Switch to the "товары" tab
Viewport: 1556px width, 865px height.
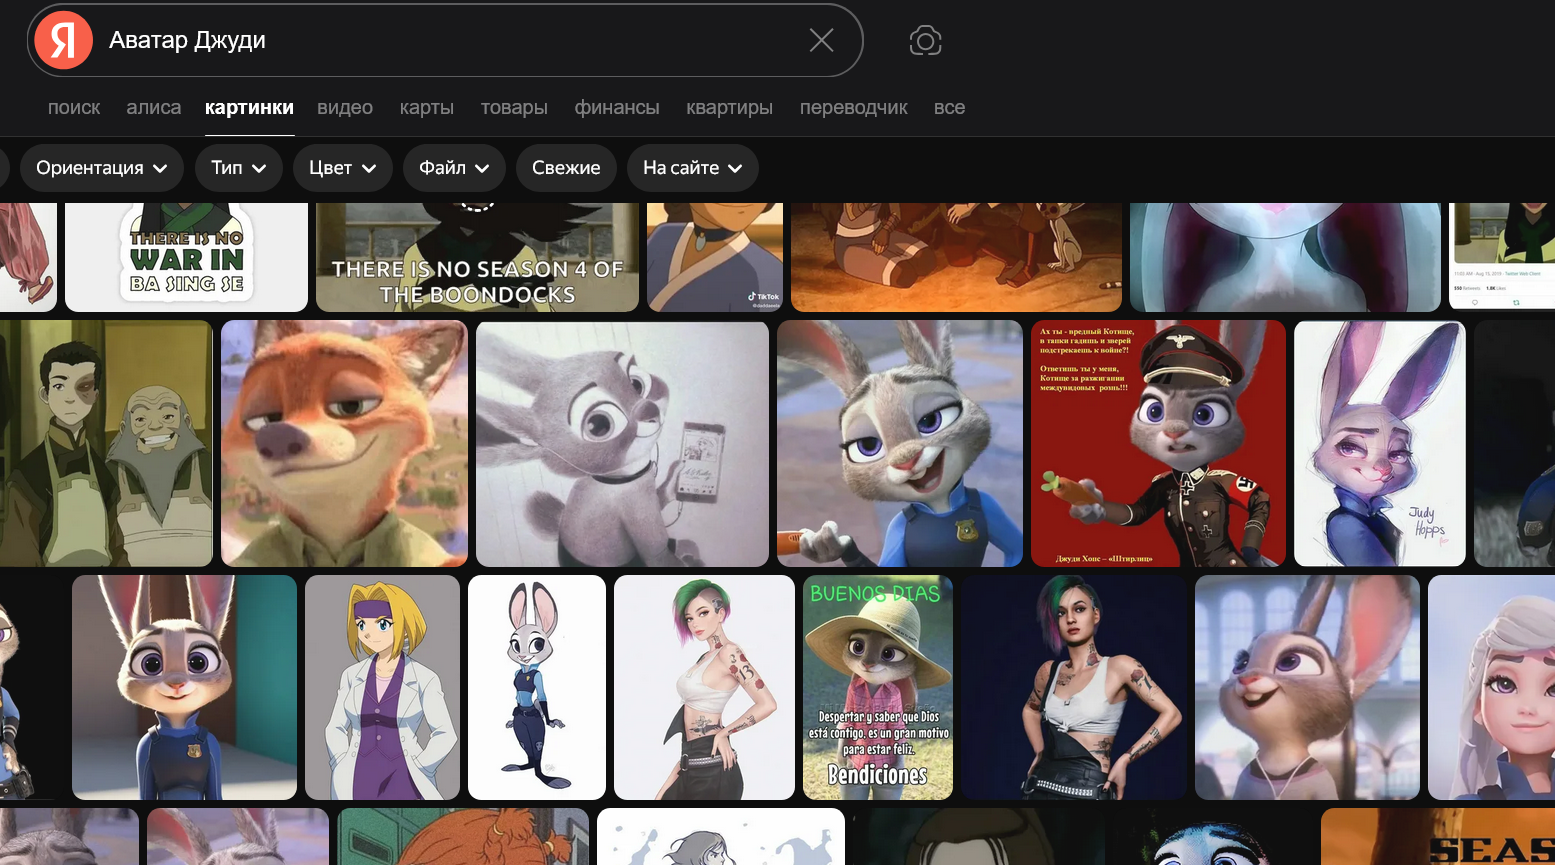[514, 108]
